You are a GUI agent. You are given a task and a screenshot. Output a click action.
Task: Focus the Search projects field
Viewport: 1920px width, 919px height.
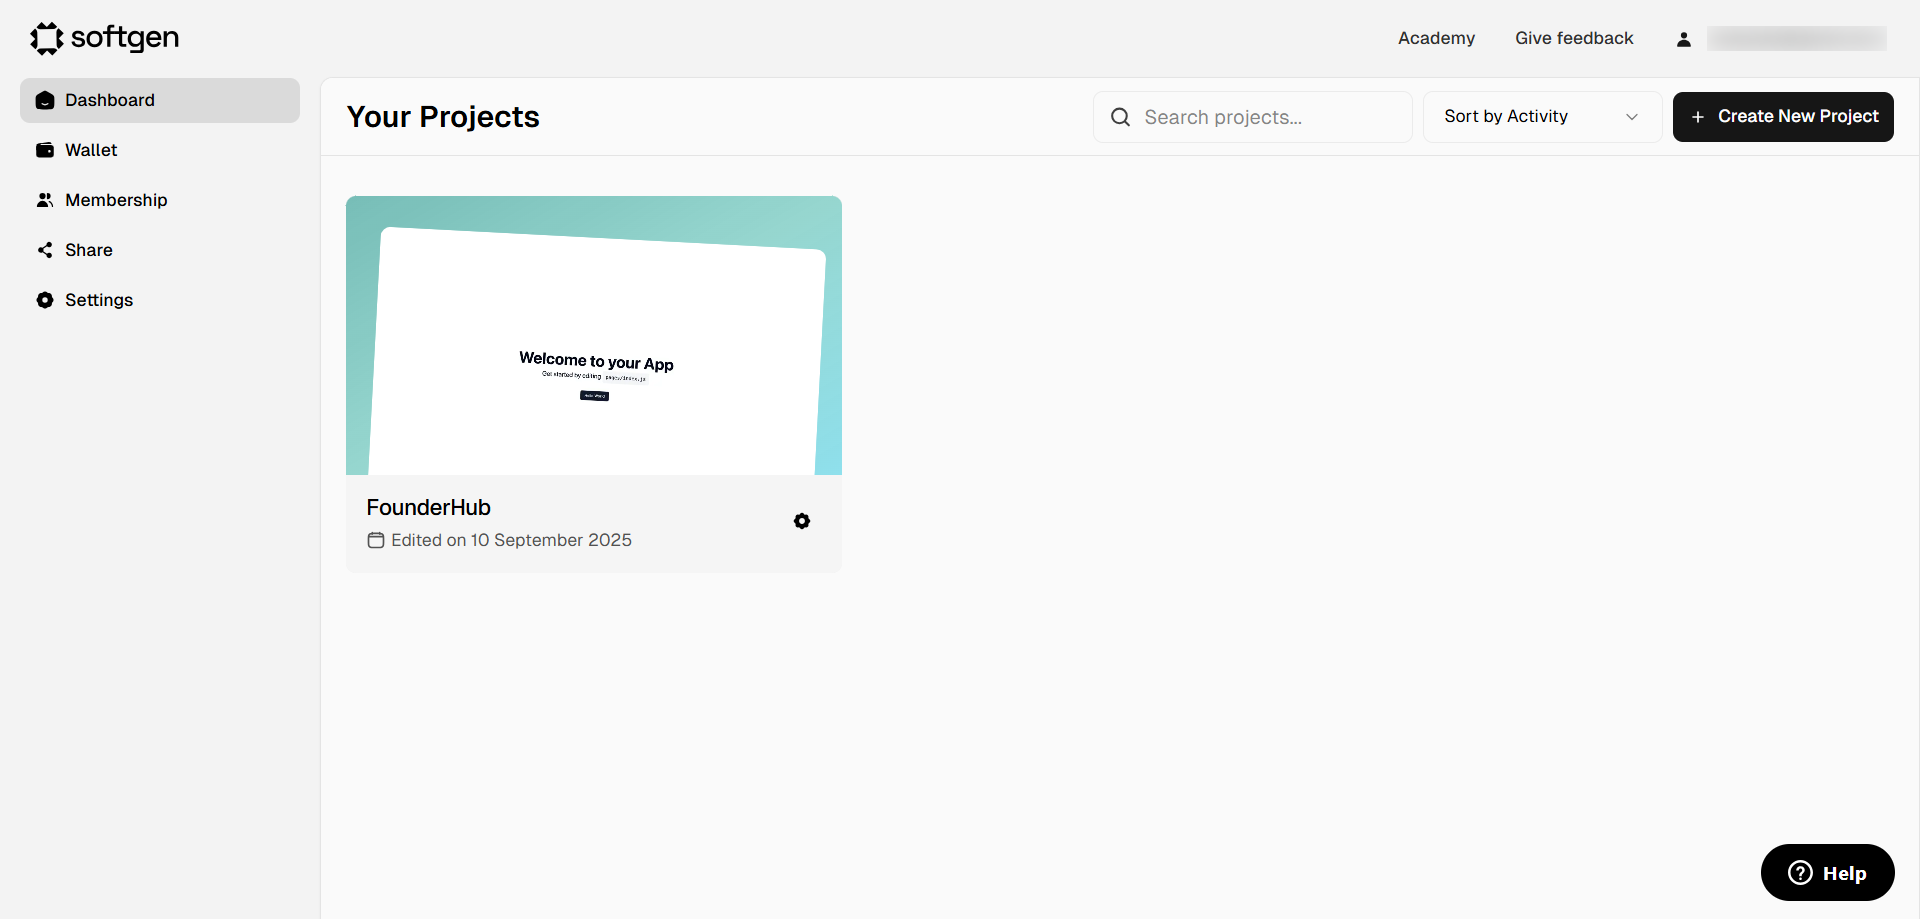(x=1252, y=117)
